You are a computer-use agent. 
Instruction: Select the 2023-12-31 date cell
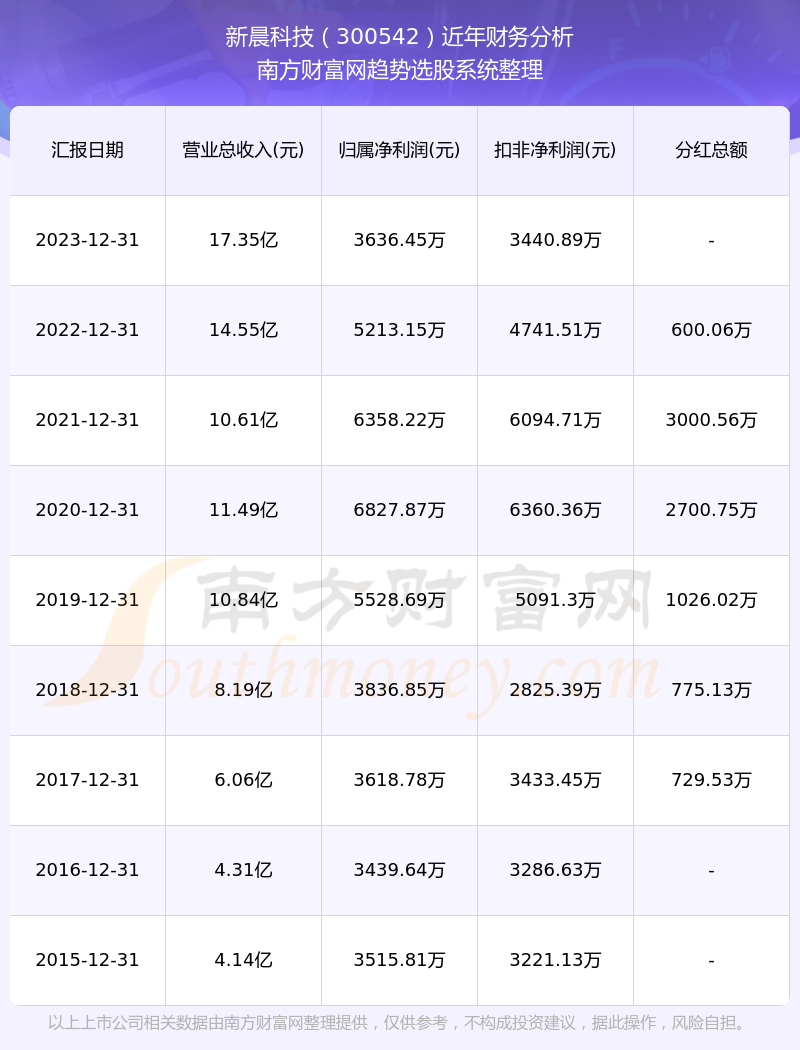pyautogui.click(x=88, y=240)
